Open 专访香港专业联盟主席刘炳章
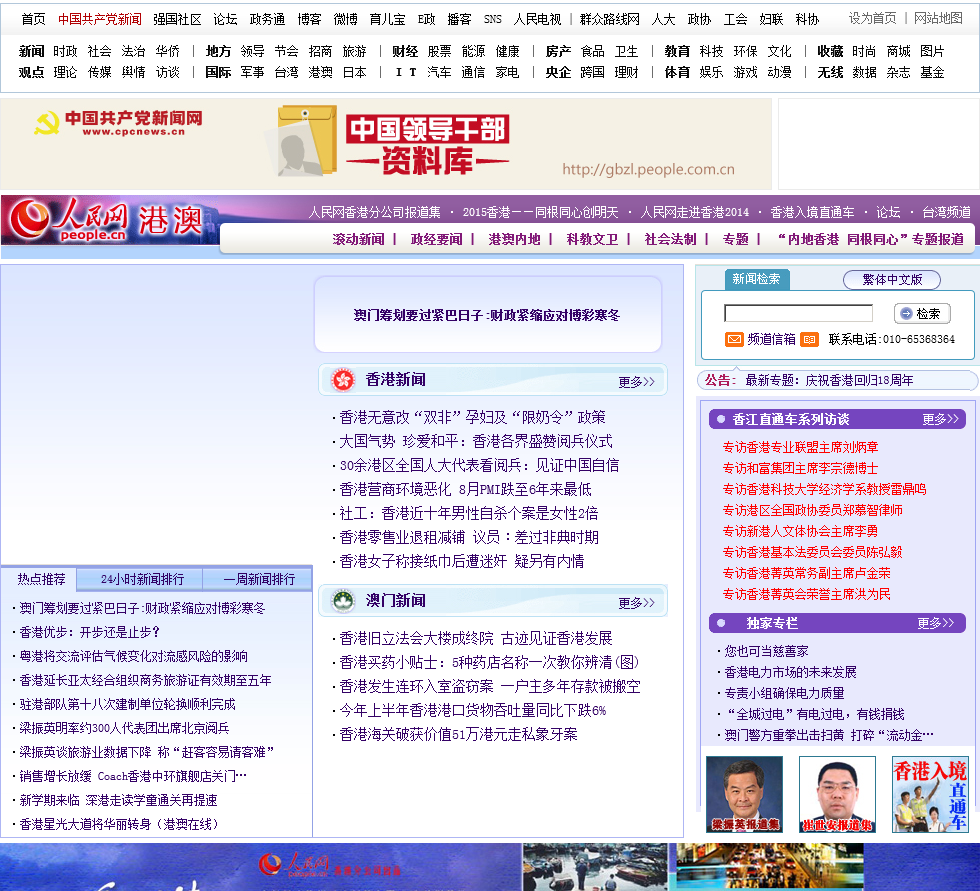 800,447
